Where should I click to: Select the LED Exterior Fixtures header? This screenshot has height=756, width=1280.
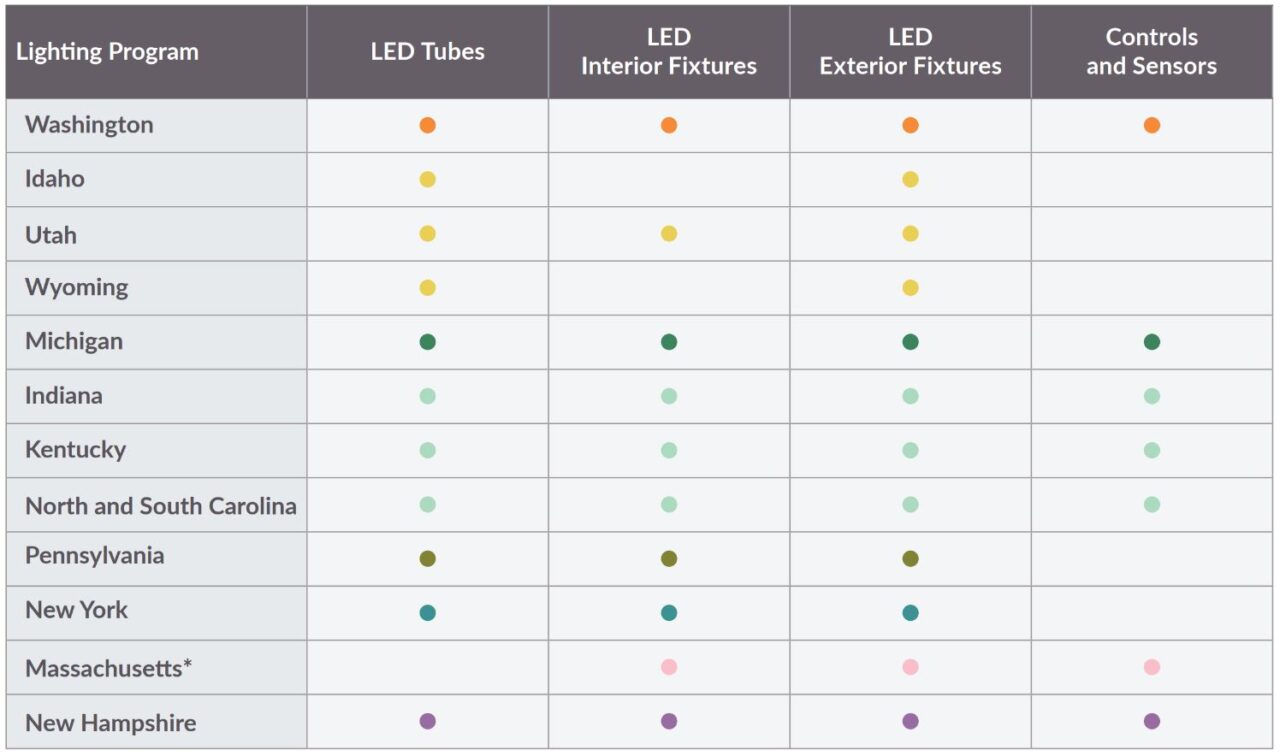(x=910, y=52)
